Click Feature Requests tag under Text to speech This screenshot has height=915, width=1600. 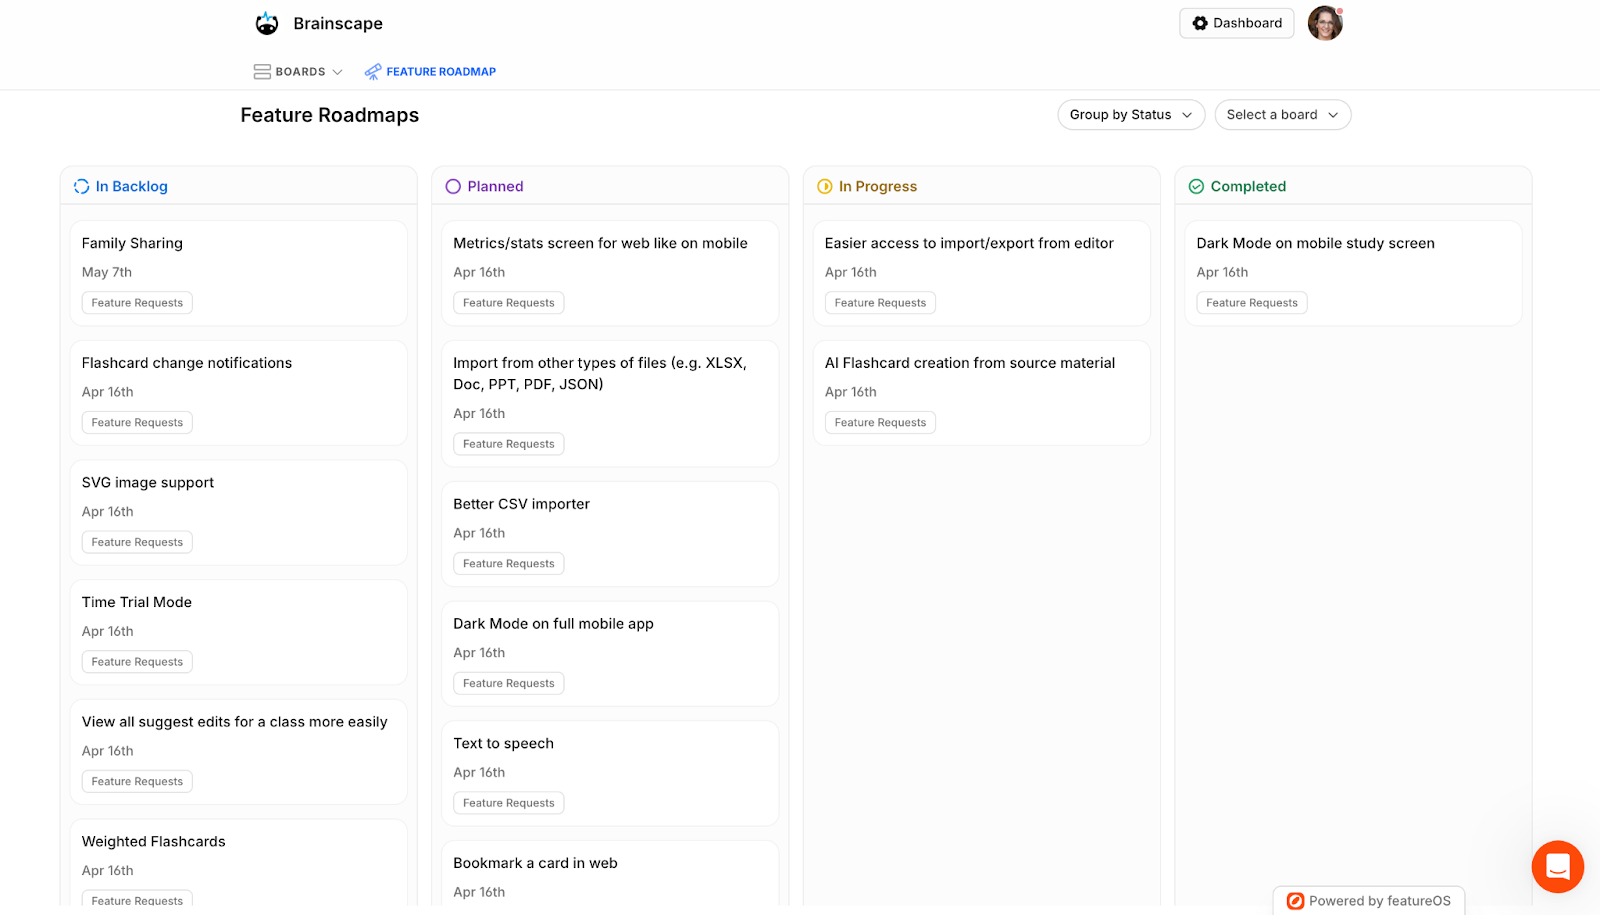click(x=509, y=803)
